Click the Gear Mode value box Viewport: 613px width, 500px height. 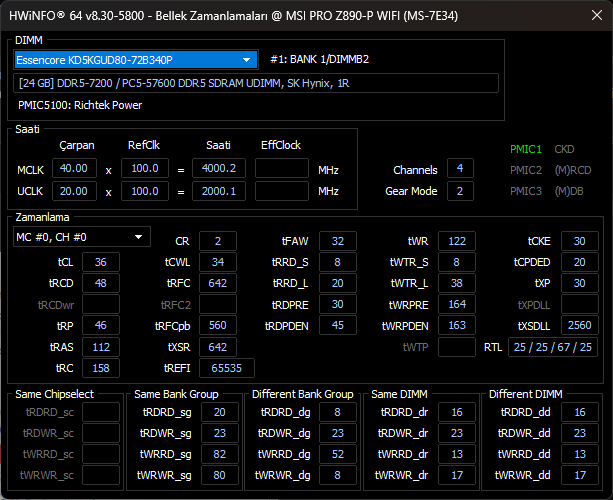(x=460, y=191)
